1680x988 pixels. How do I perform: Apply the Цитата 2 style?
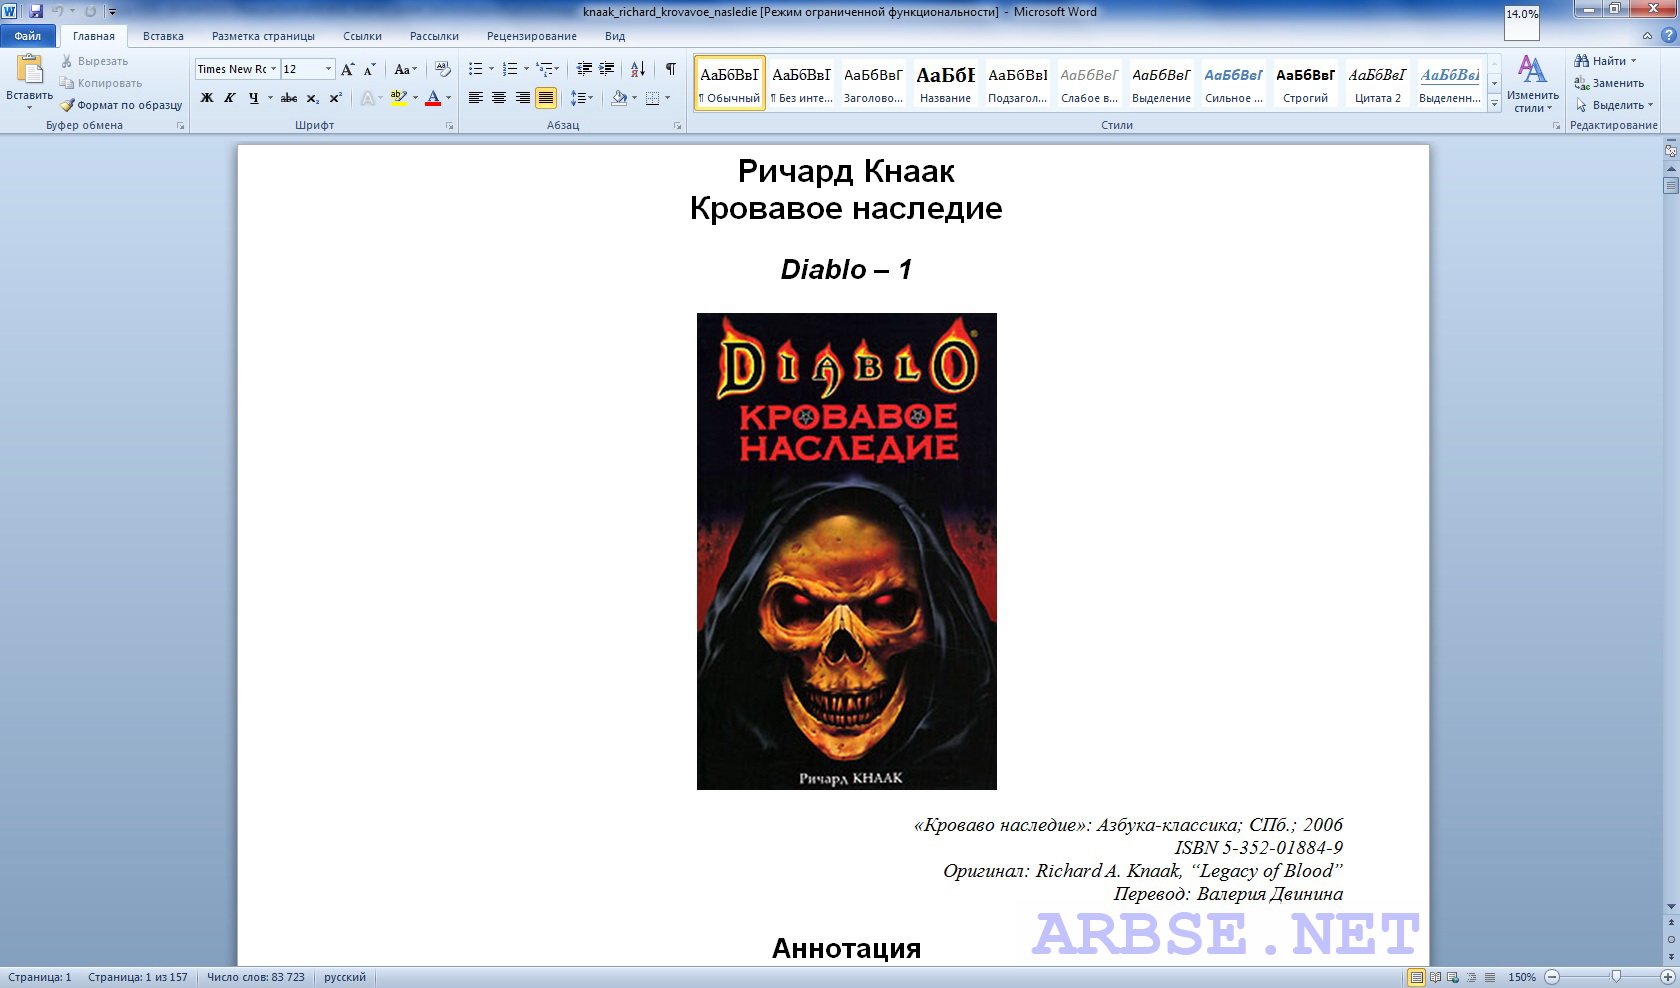tap(1377, 83)
